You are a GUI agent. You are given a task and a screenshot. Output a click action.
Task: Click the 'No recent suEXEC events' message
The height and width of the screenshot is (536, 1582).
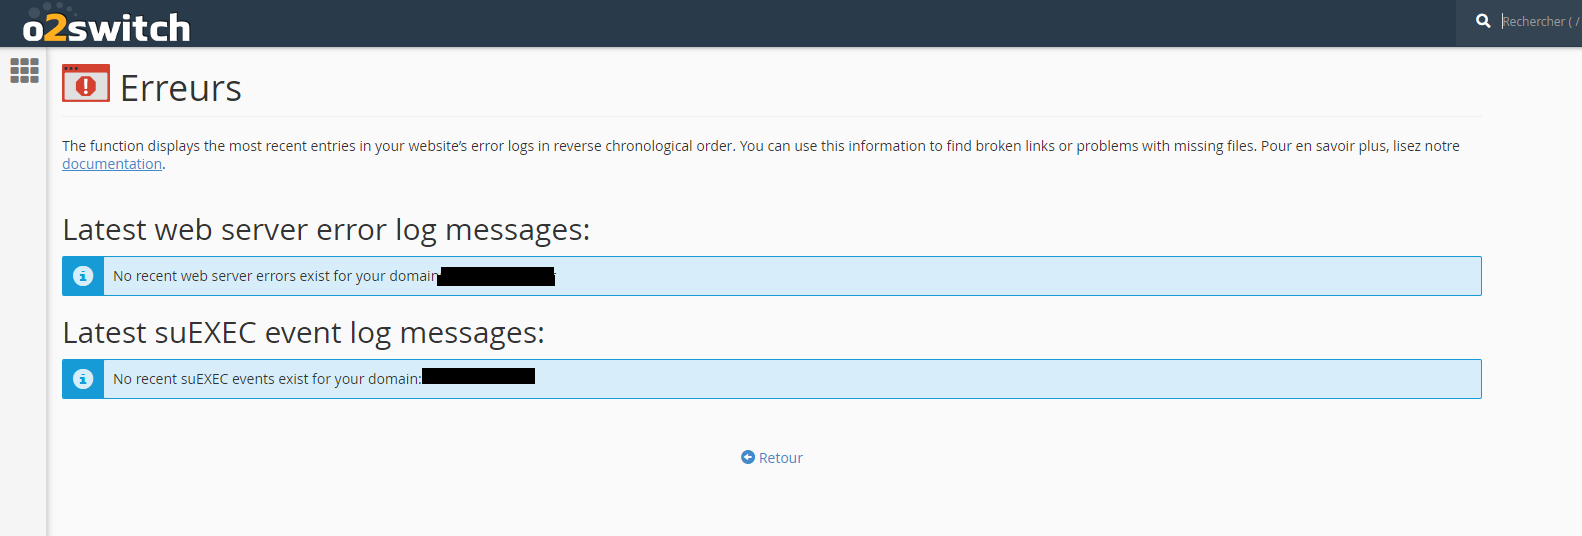tap(266, 379)
